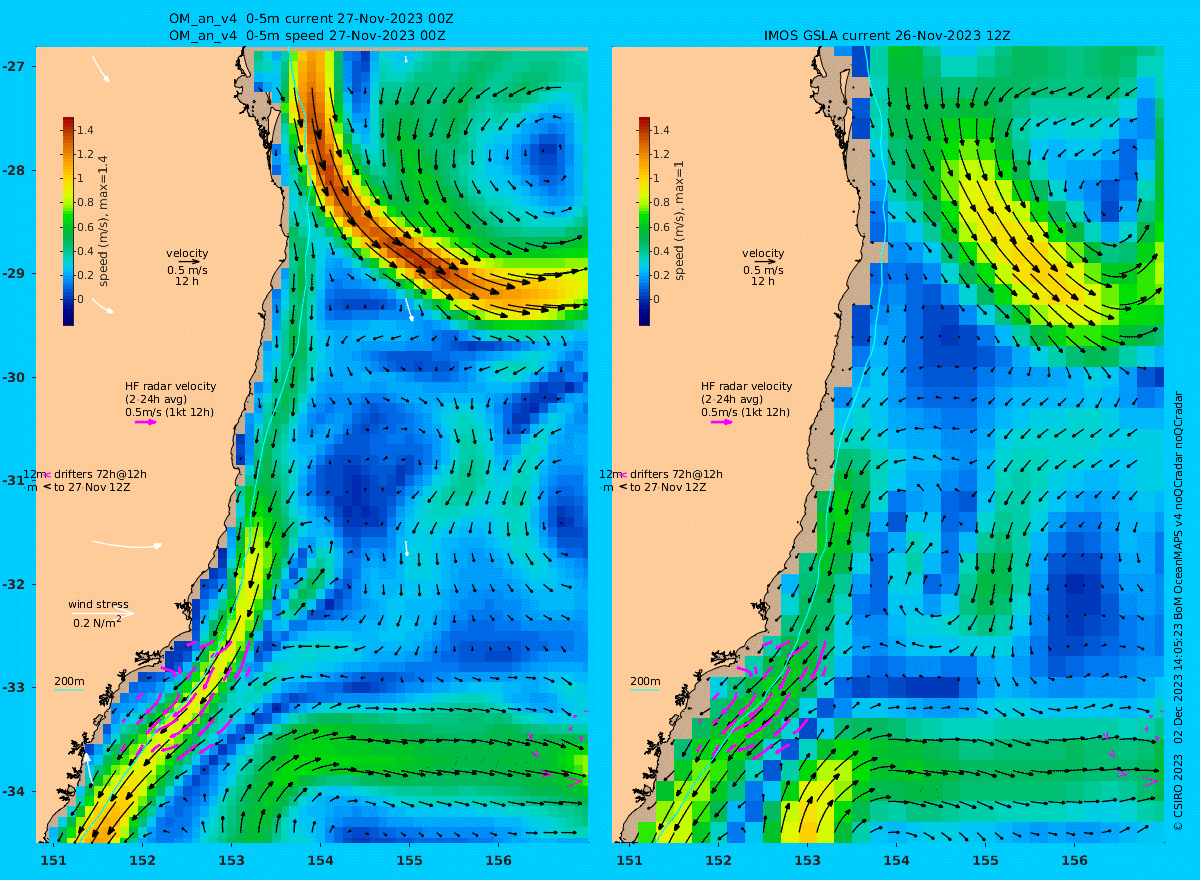Click the "200m" label on left map
1200x880 pixels.
[x=69, y=682]
